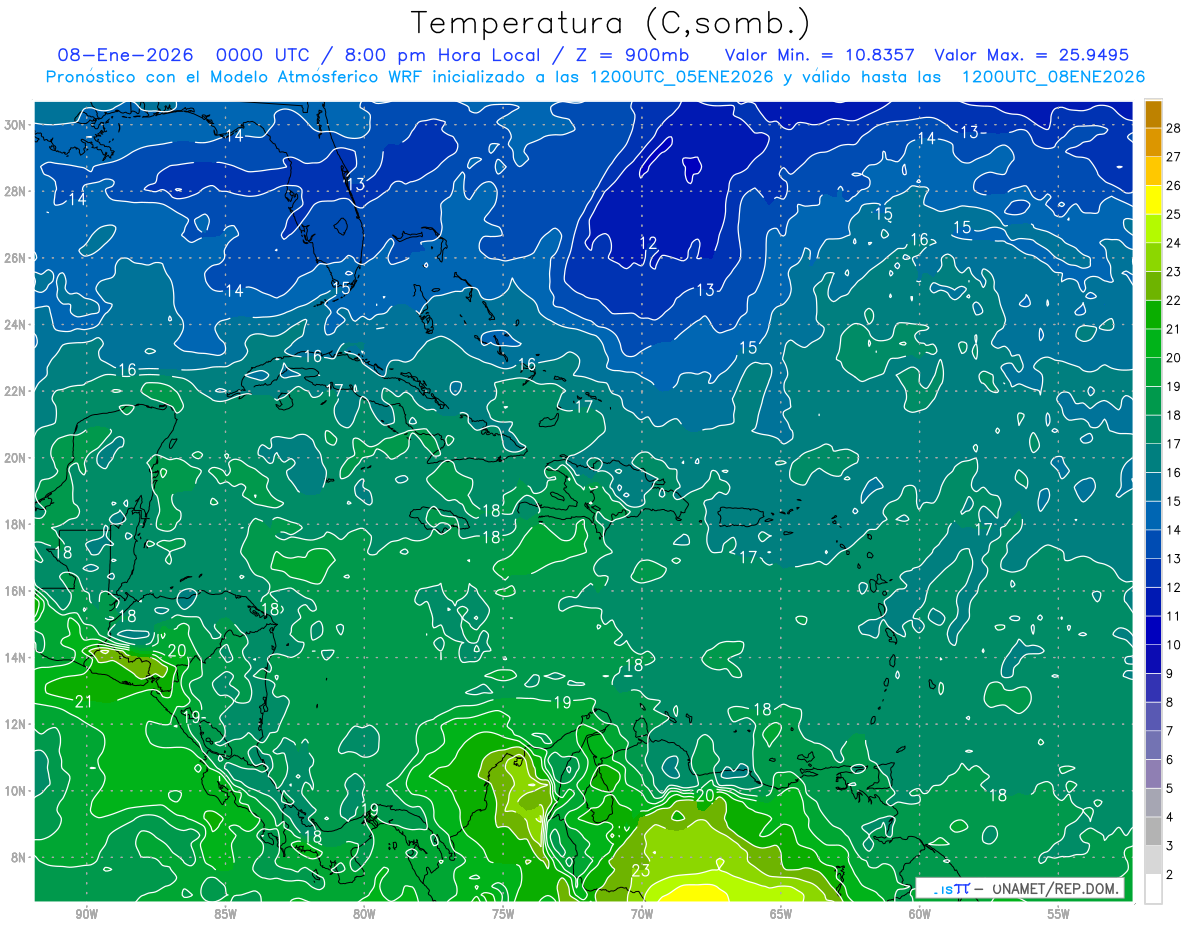This screenshot has height=927, width=1200.
Task: Click the "55W" longitude axis label
Action: click(x=1059, y=914)
